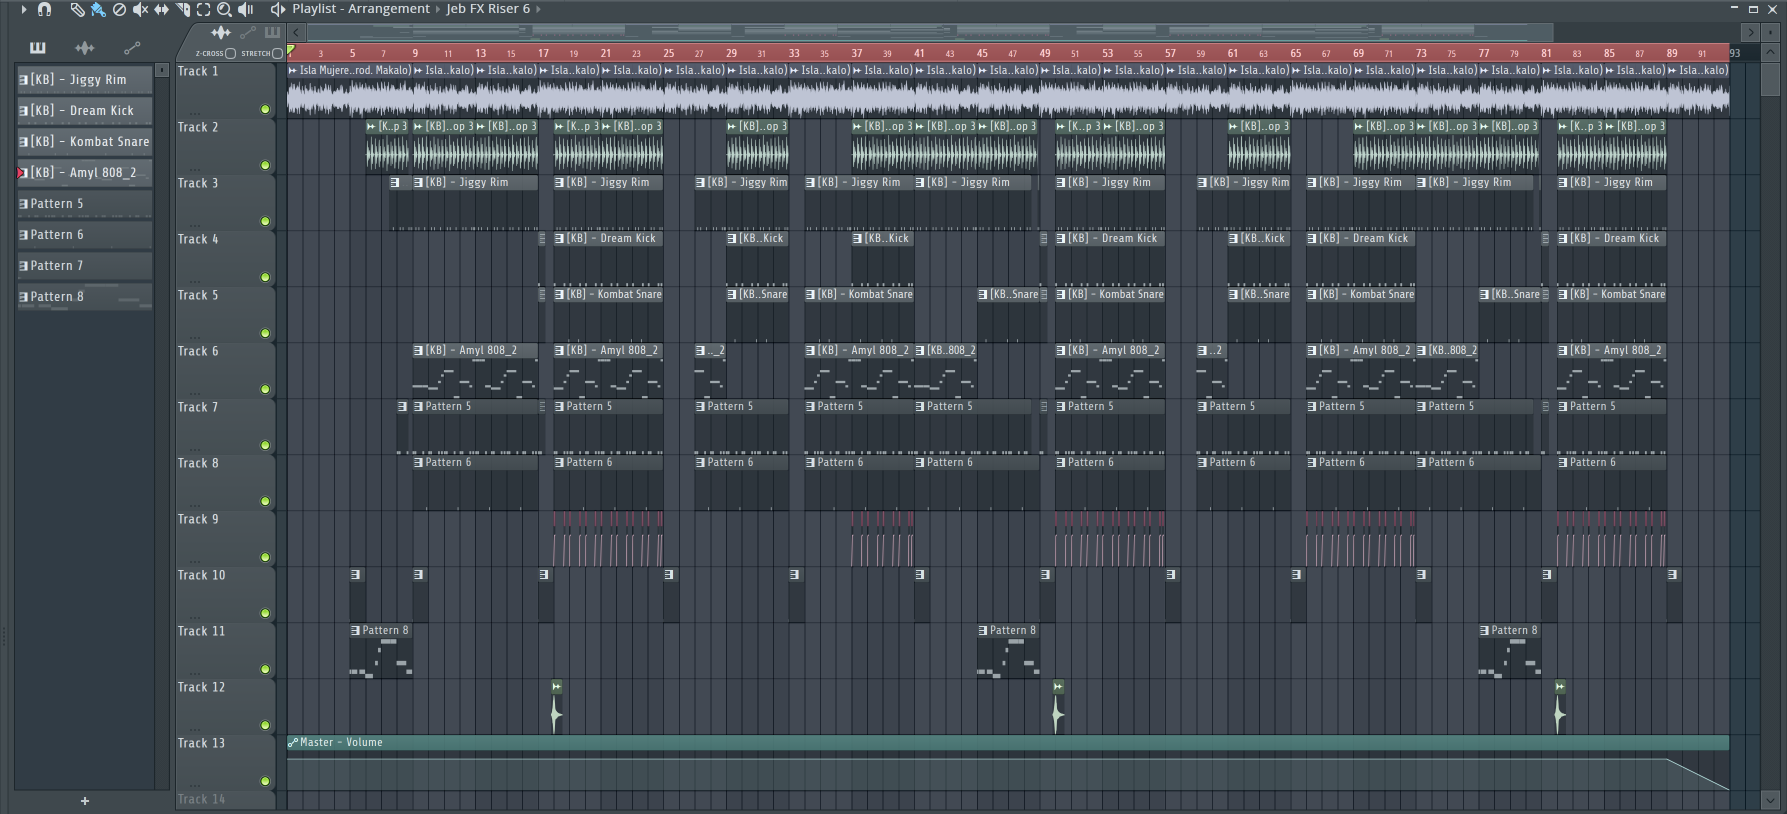Mute Track 13 with its green dot

click(265, 781)
